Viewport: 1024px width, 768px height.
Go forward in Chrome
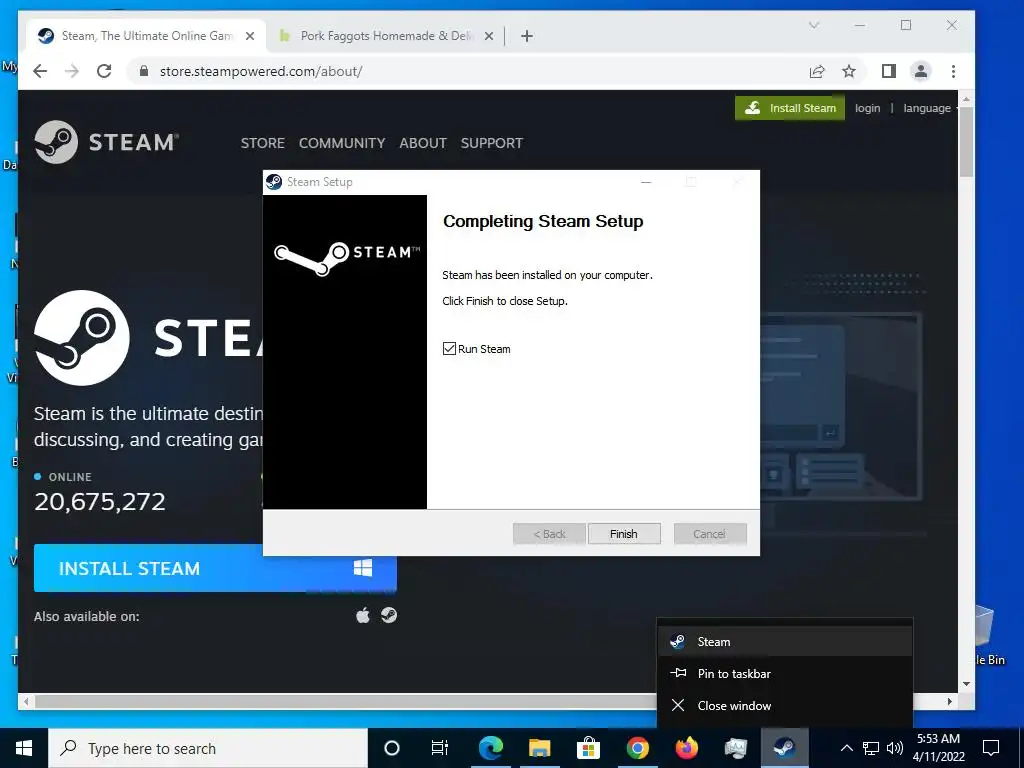click(x=72, y=71)
